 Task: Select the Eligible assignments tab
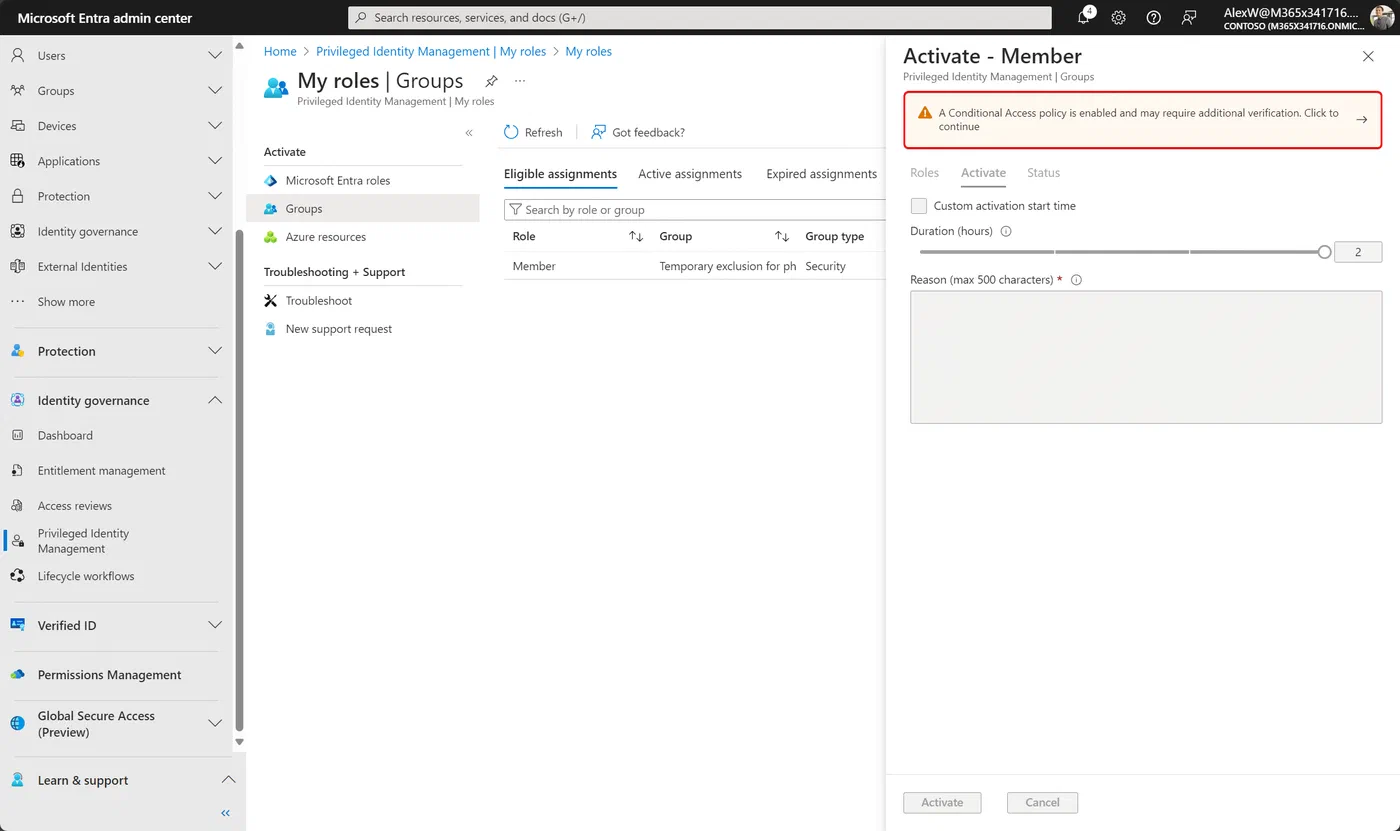560,174
